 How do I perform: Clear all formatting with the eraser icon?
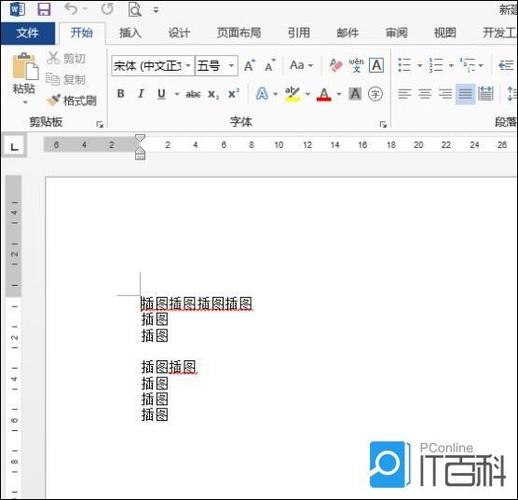point(336,65)
